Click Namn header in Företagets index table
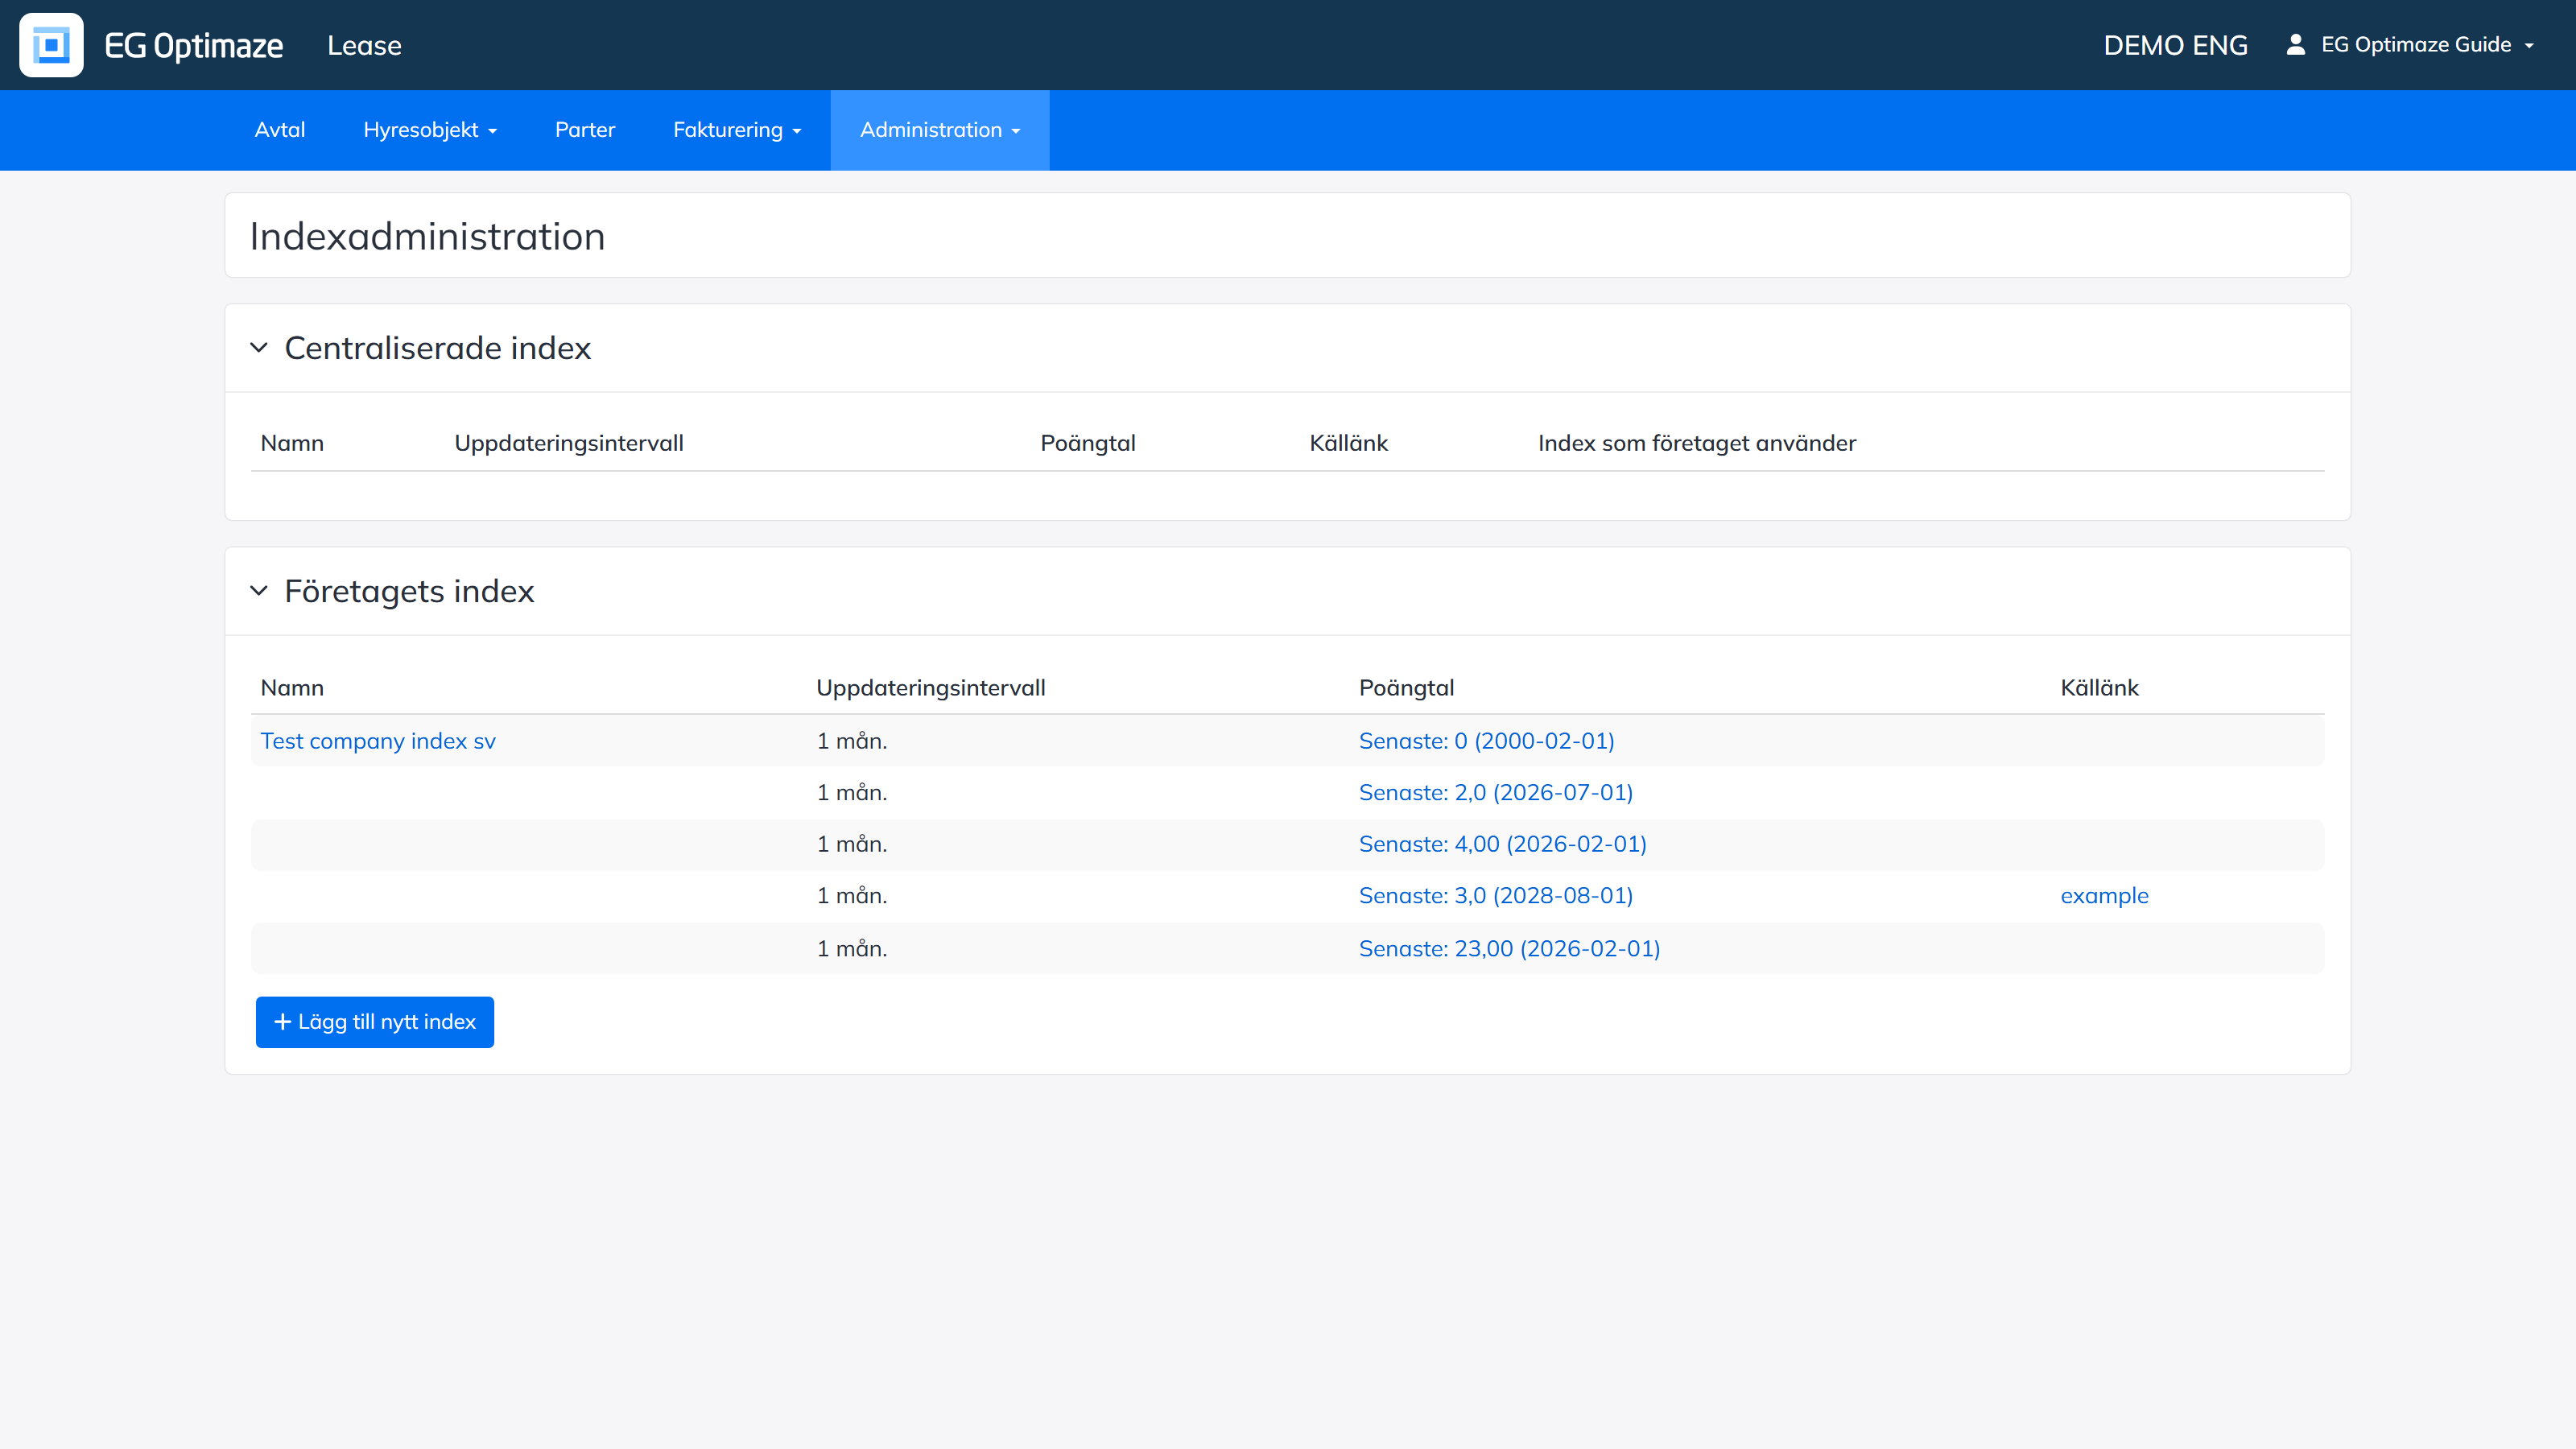 point(292,688)
